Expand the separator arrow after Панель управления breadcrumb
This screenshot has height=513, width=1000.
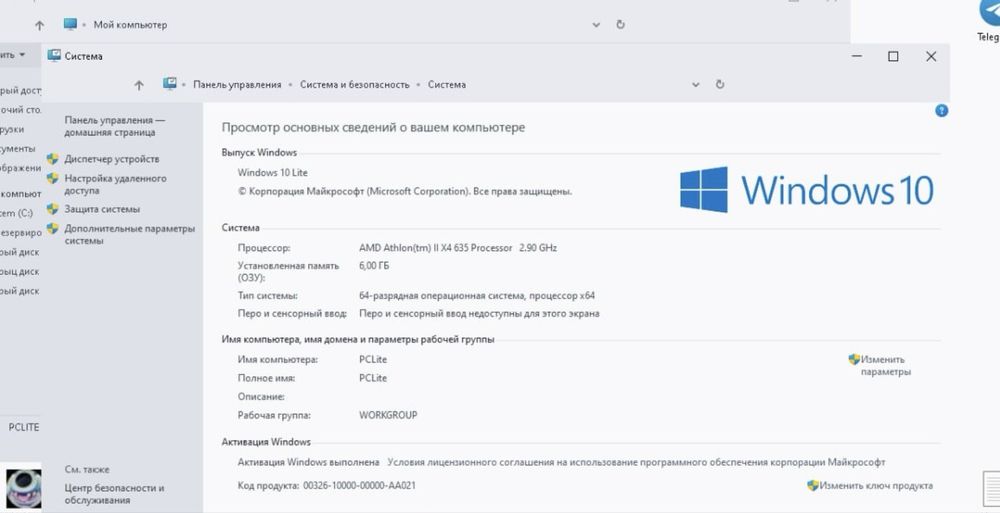pos(291,84)
